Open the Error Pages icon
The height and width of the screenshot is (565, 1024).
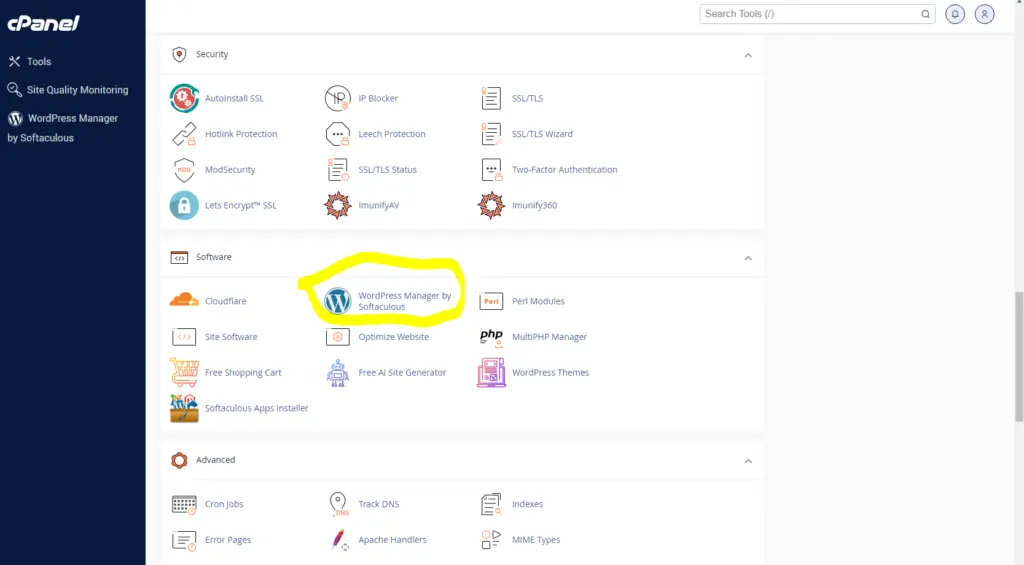click(184, 540)
